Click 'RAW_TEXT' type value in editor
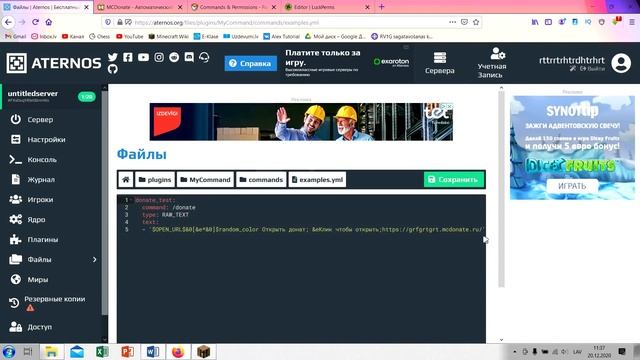 pyautogui.click(x=175, y=215)
